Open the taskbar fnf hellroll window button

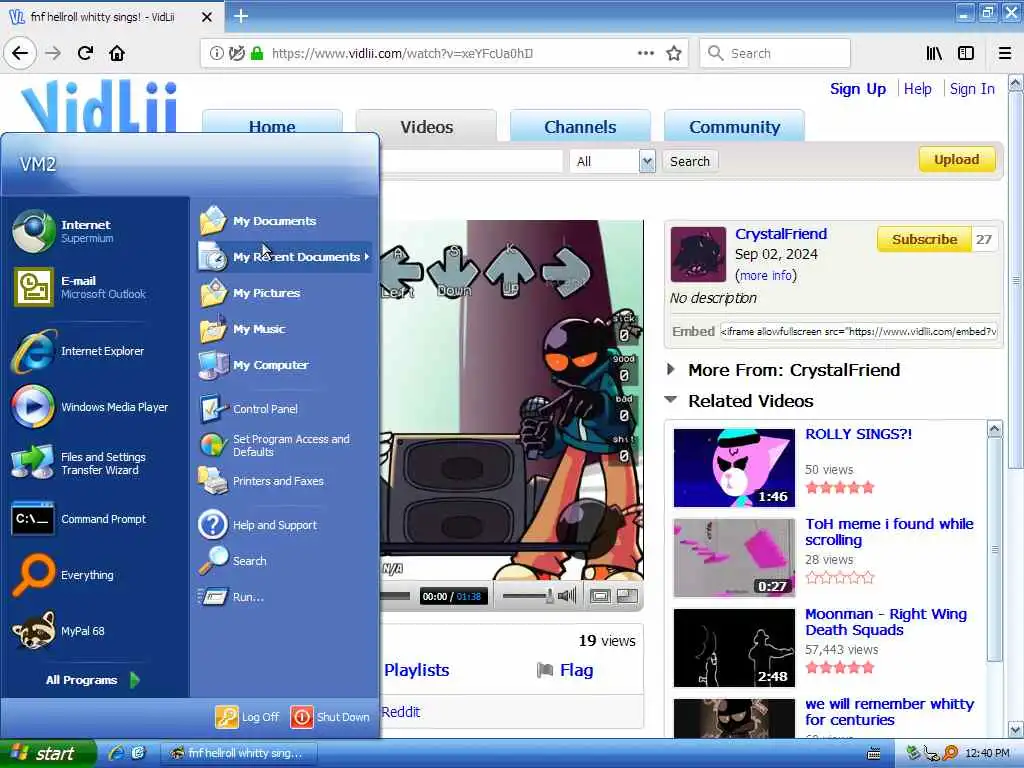pyautogui.click(x=240, y=754)
